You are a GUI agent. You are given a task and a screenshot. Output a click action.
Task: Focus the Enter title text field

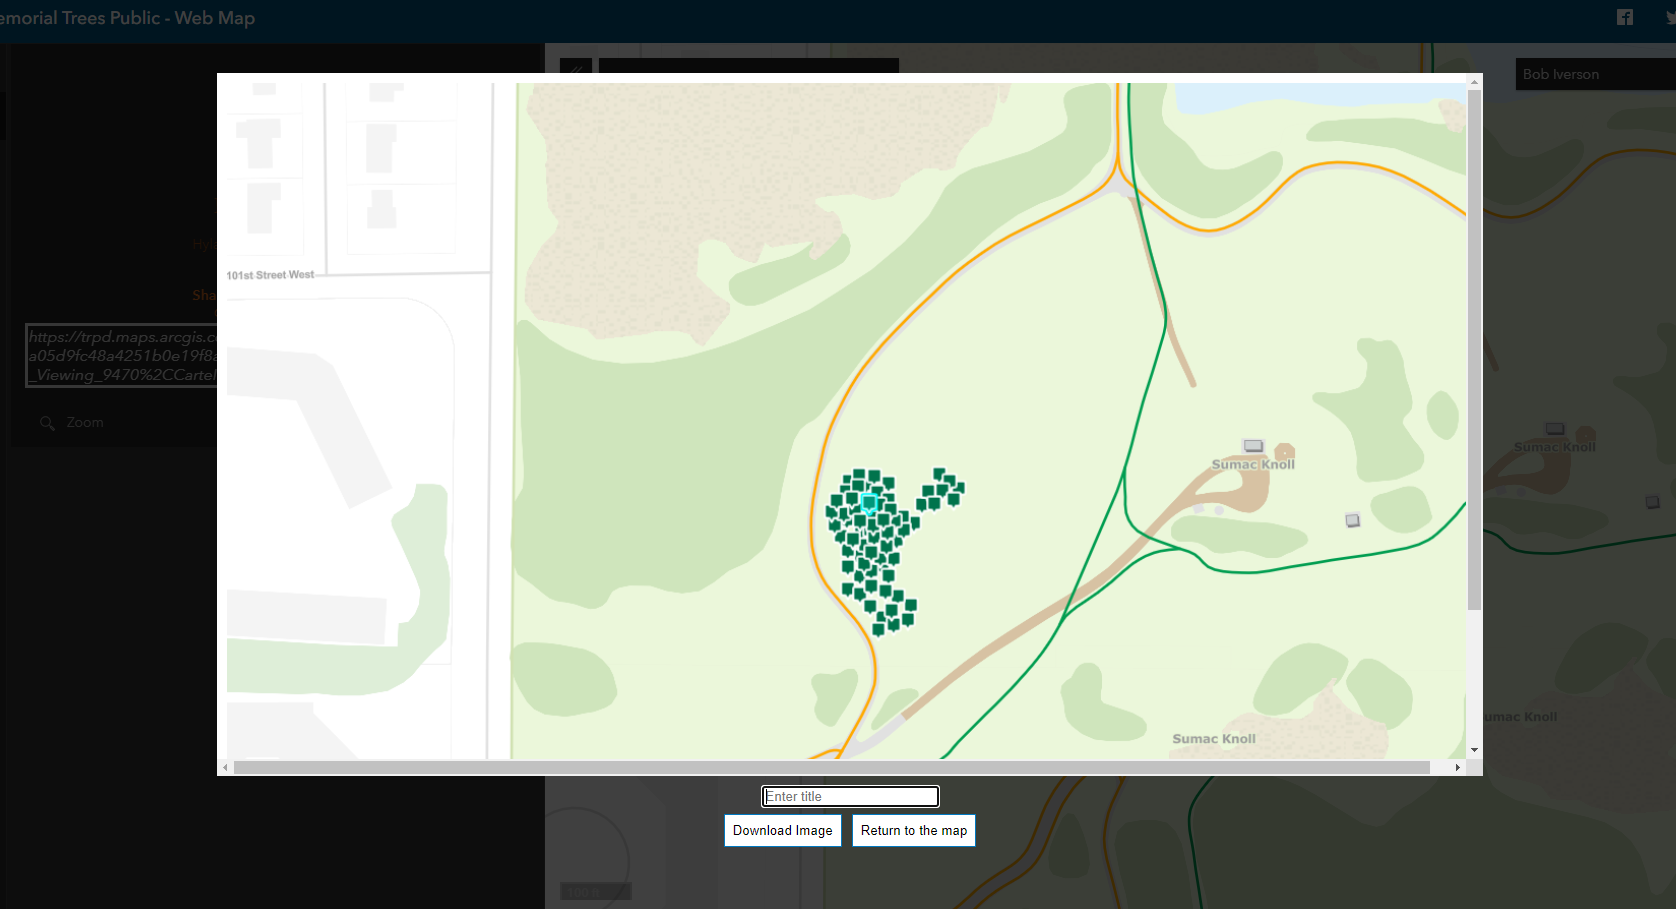pyautogui.click(x=850, y=796)
